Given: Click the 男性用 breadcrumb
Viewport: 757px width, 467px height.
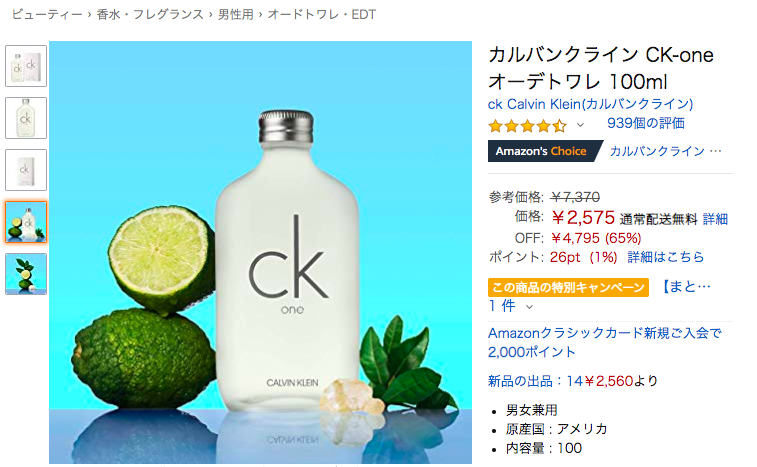Looking at the screenshot, I should (236, 14).
